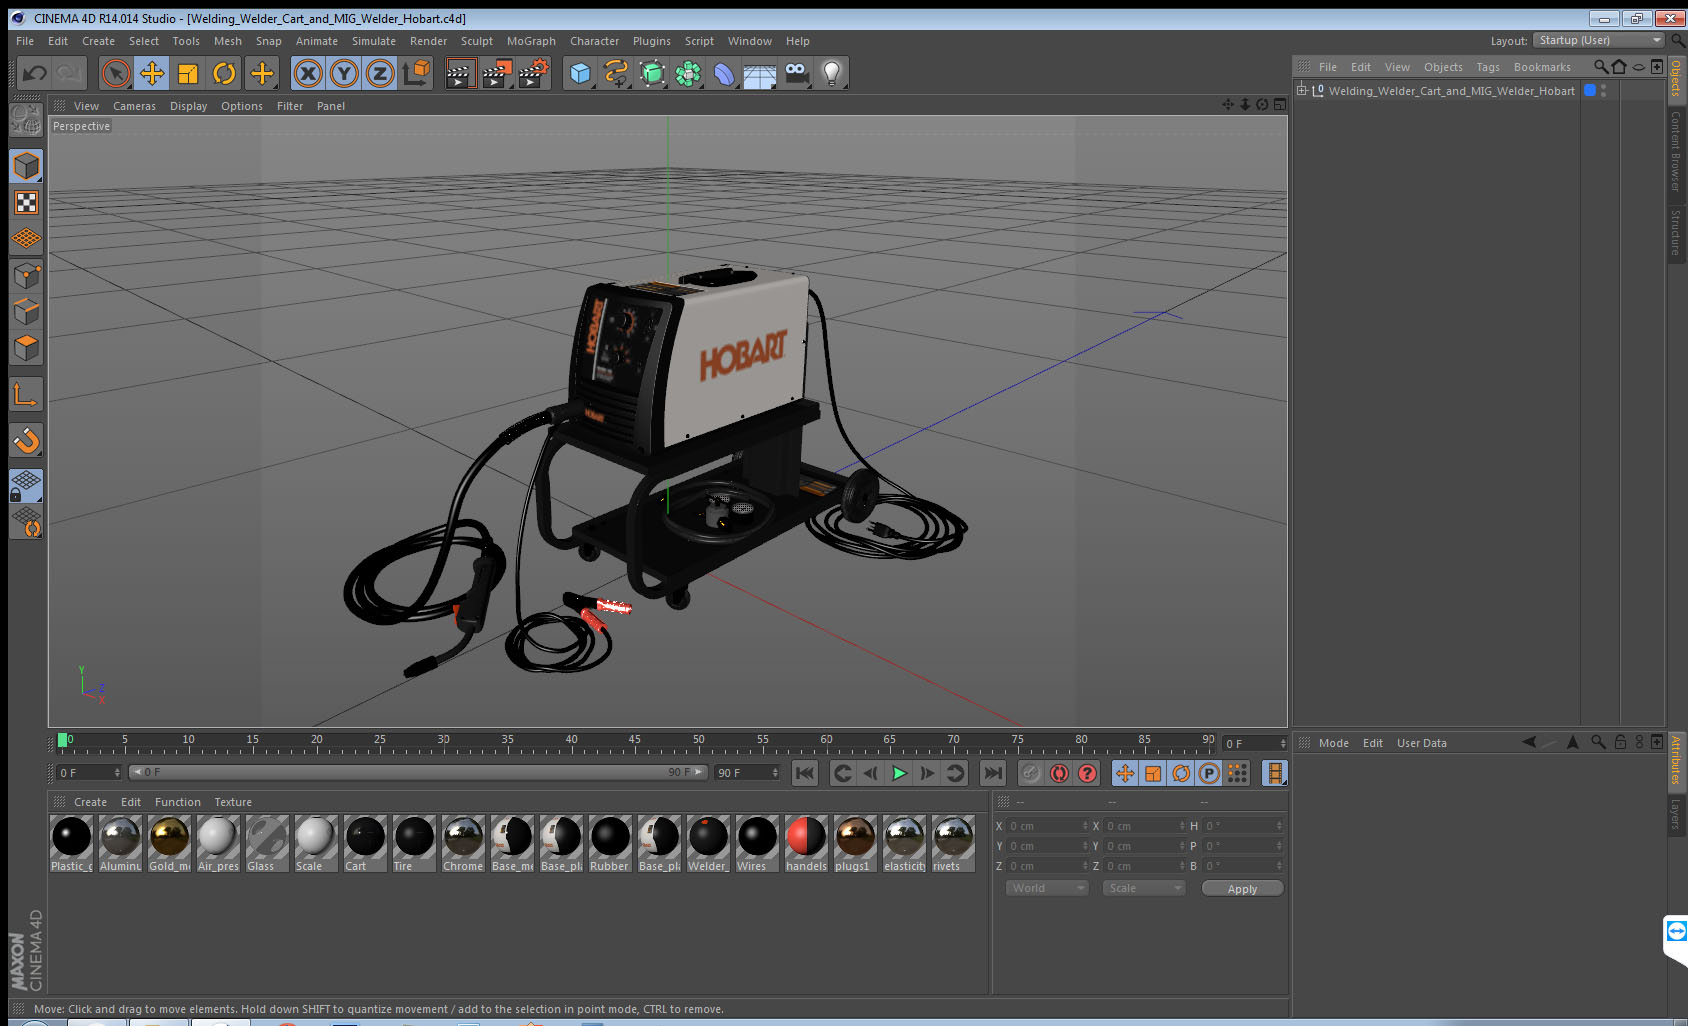
Task: Toggle the Axis mode icon
Action: pyautogui.click(x=26, y=395)
